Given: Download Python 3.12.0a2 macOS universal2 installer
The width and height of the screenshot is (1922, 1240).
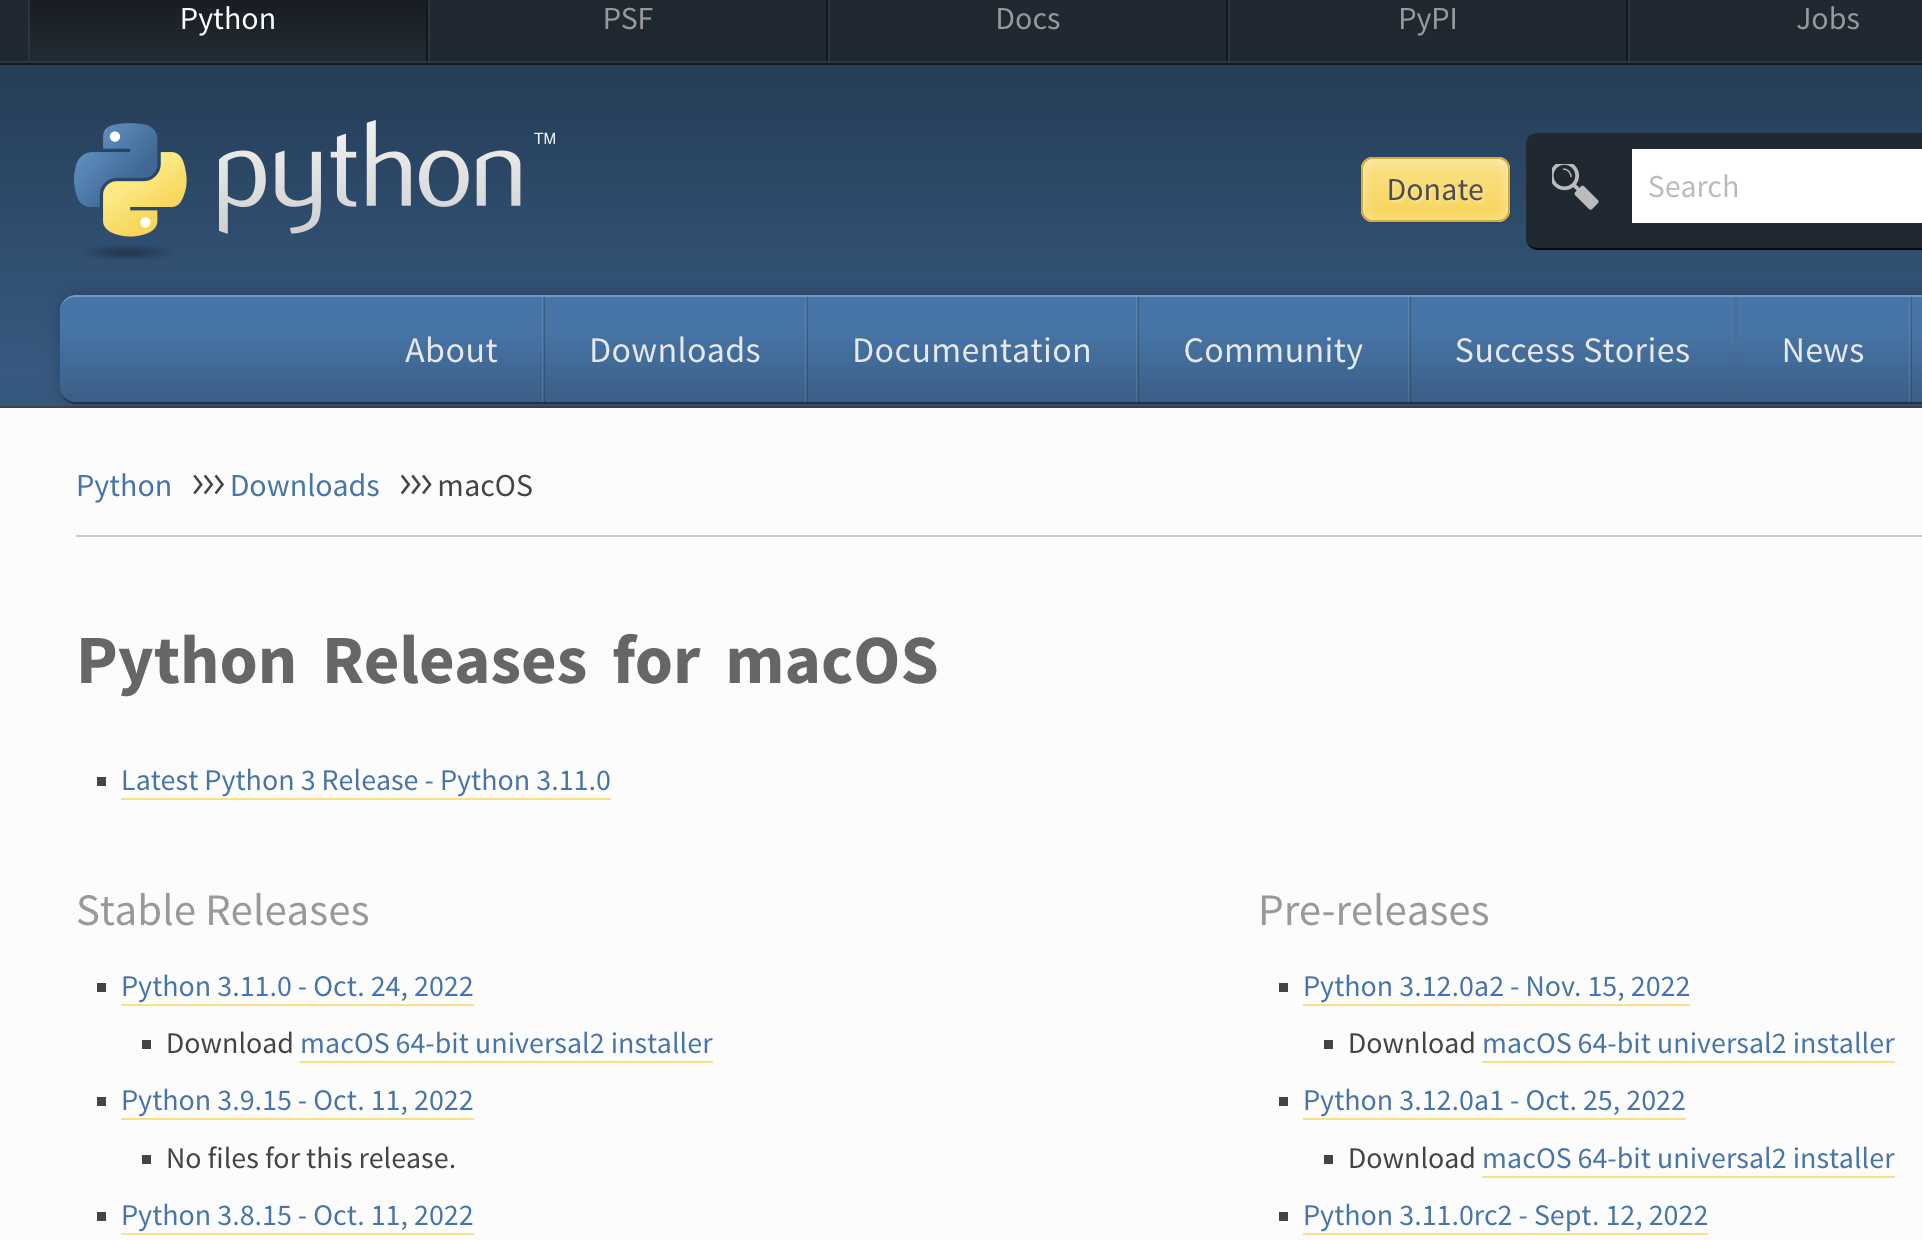Looking at the screenshot, I should [1687, 1043].
